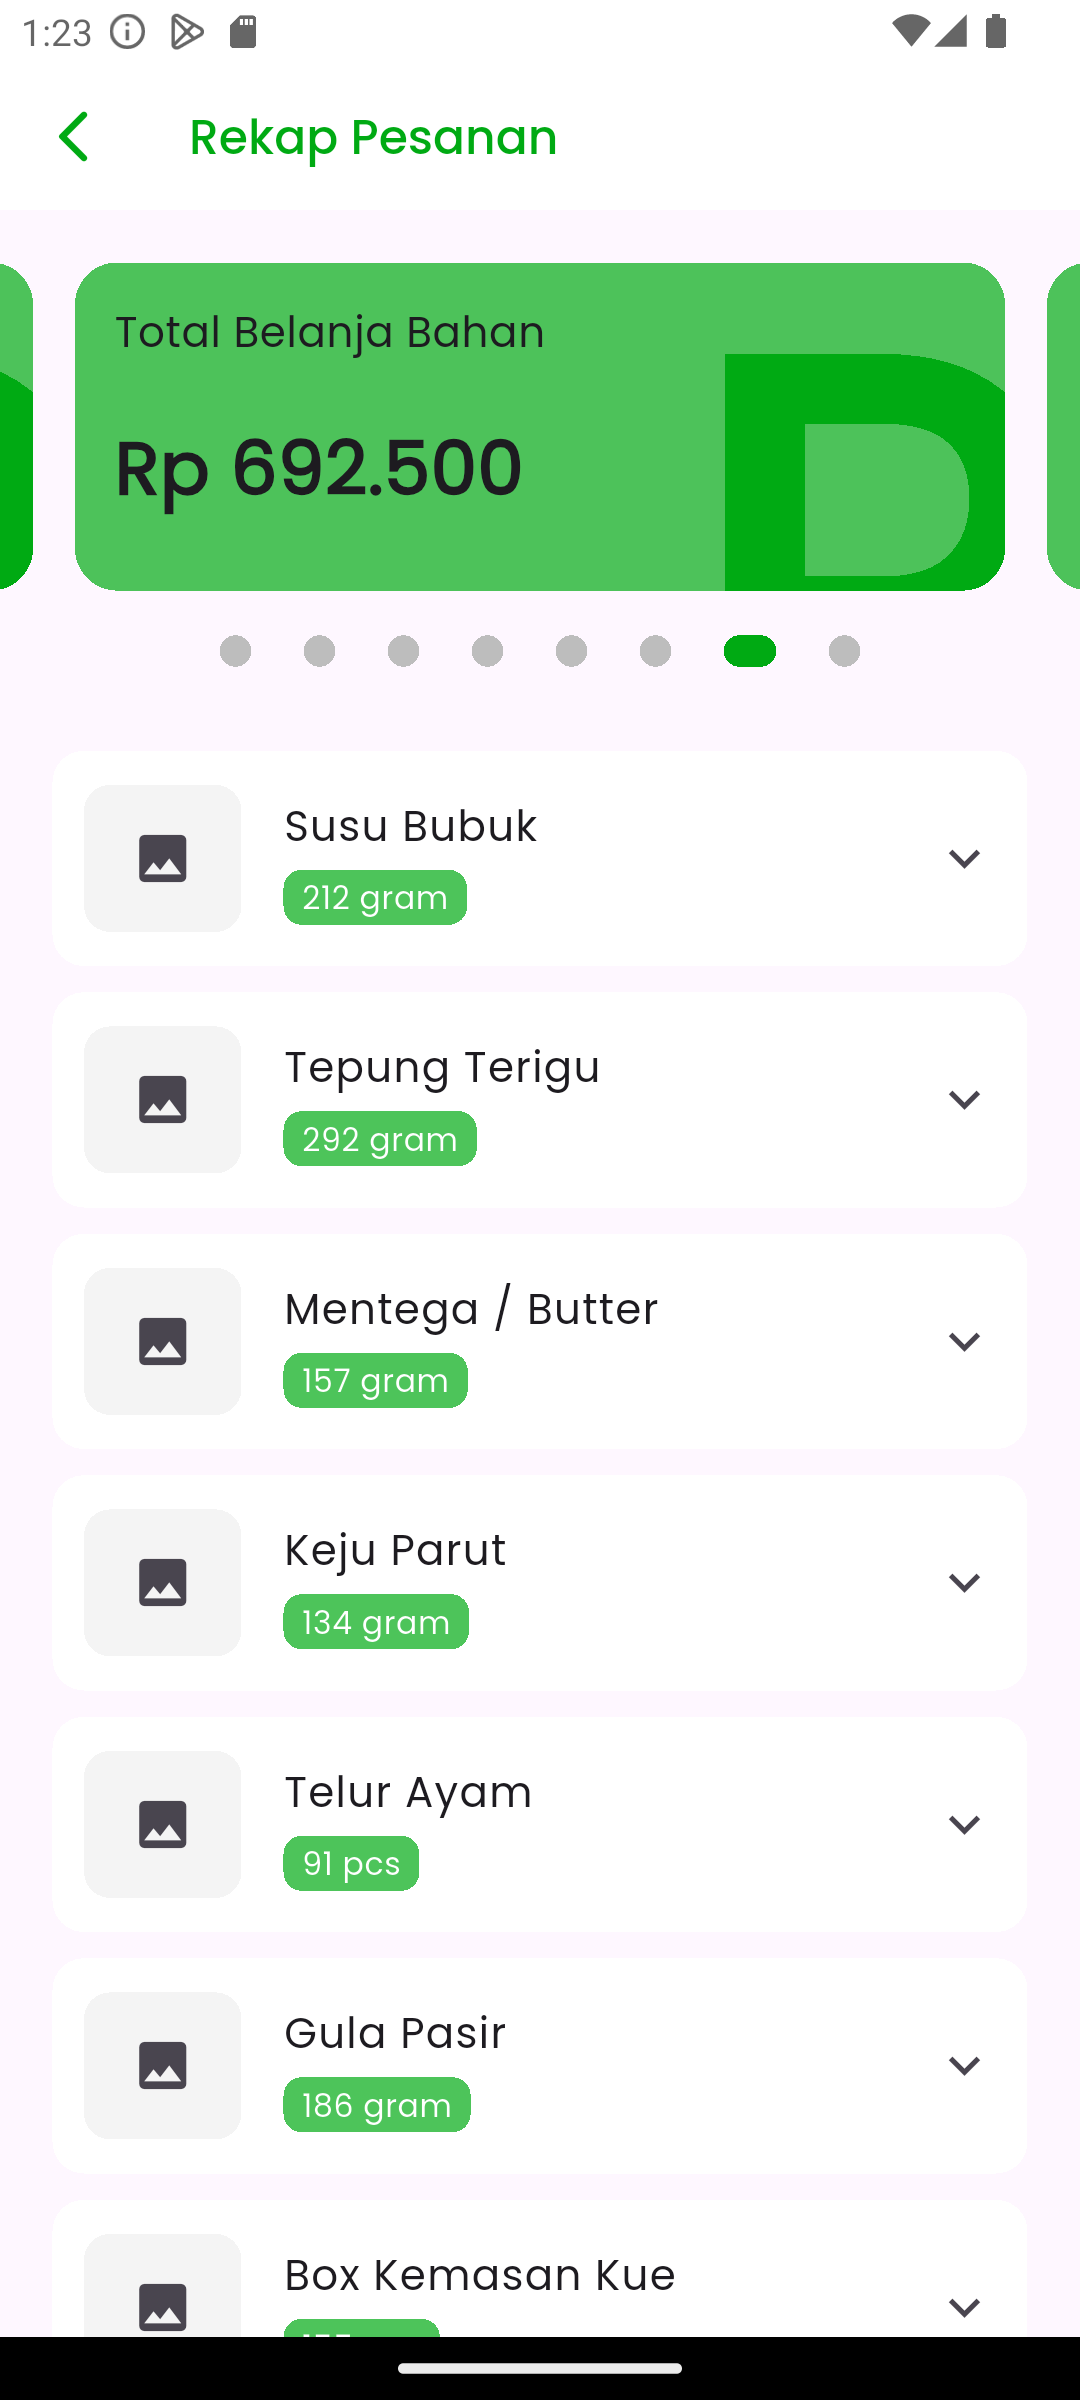Screen dimensions: 1080x2400
Task: Expand the Gula Pasir chevron
Action: [963, 2065]
